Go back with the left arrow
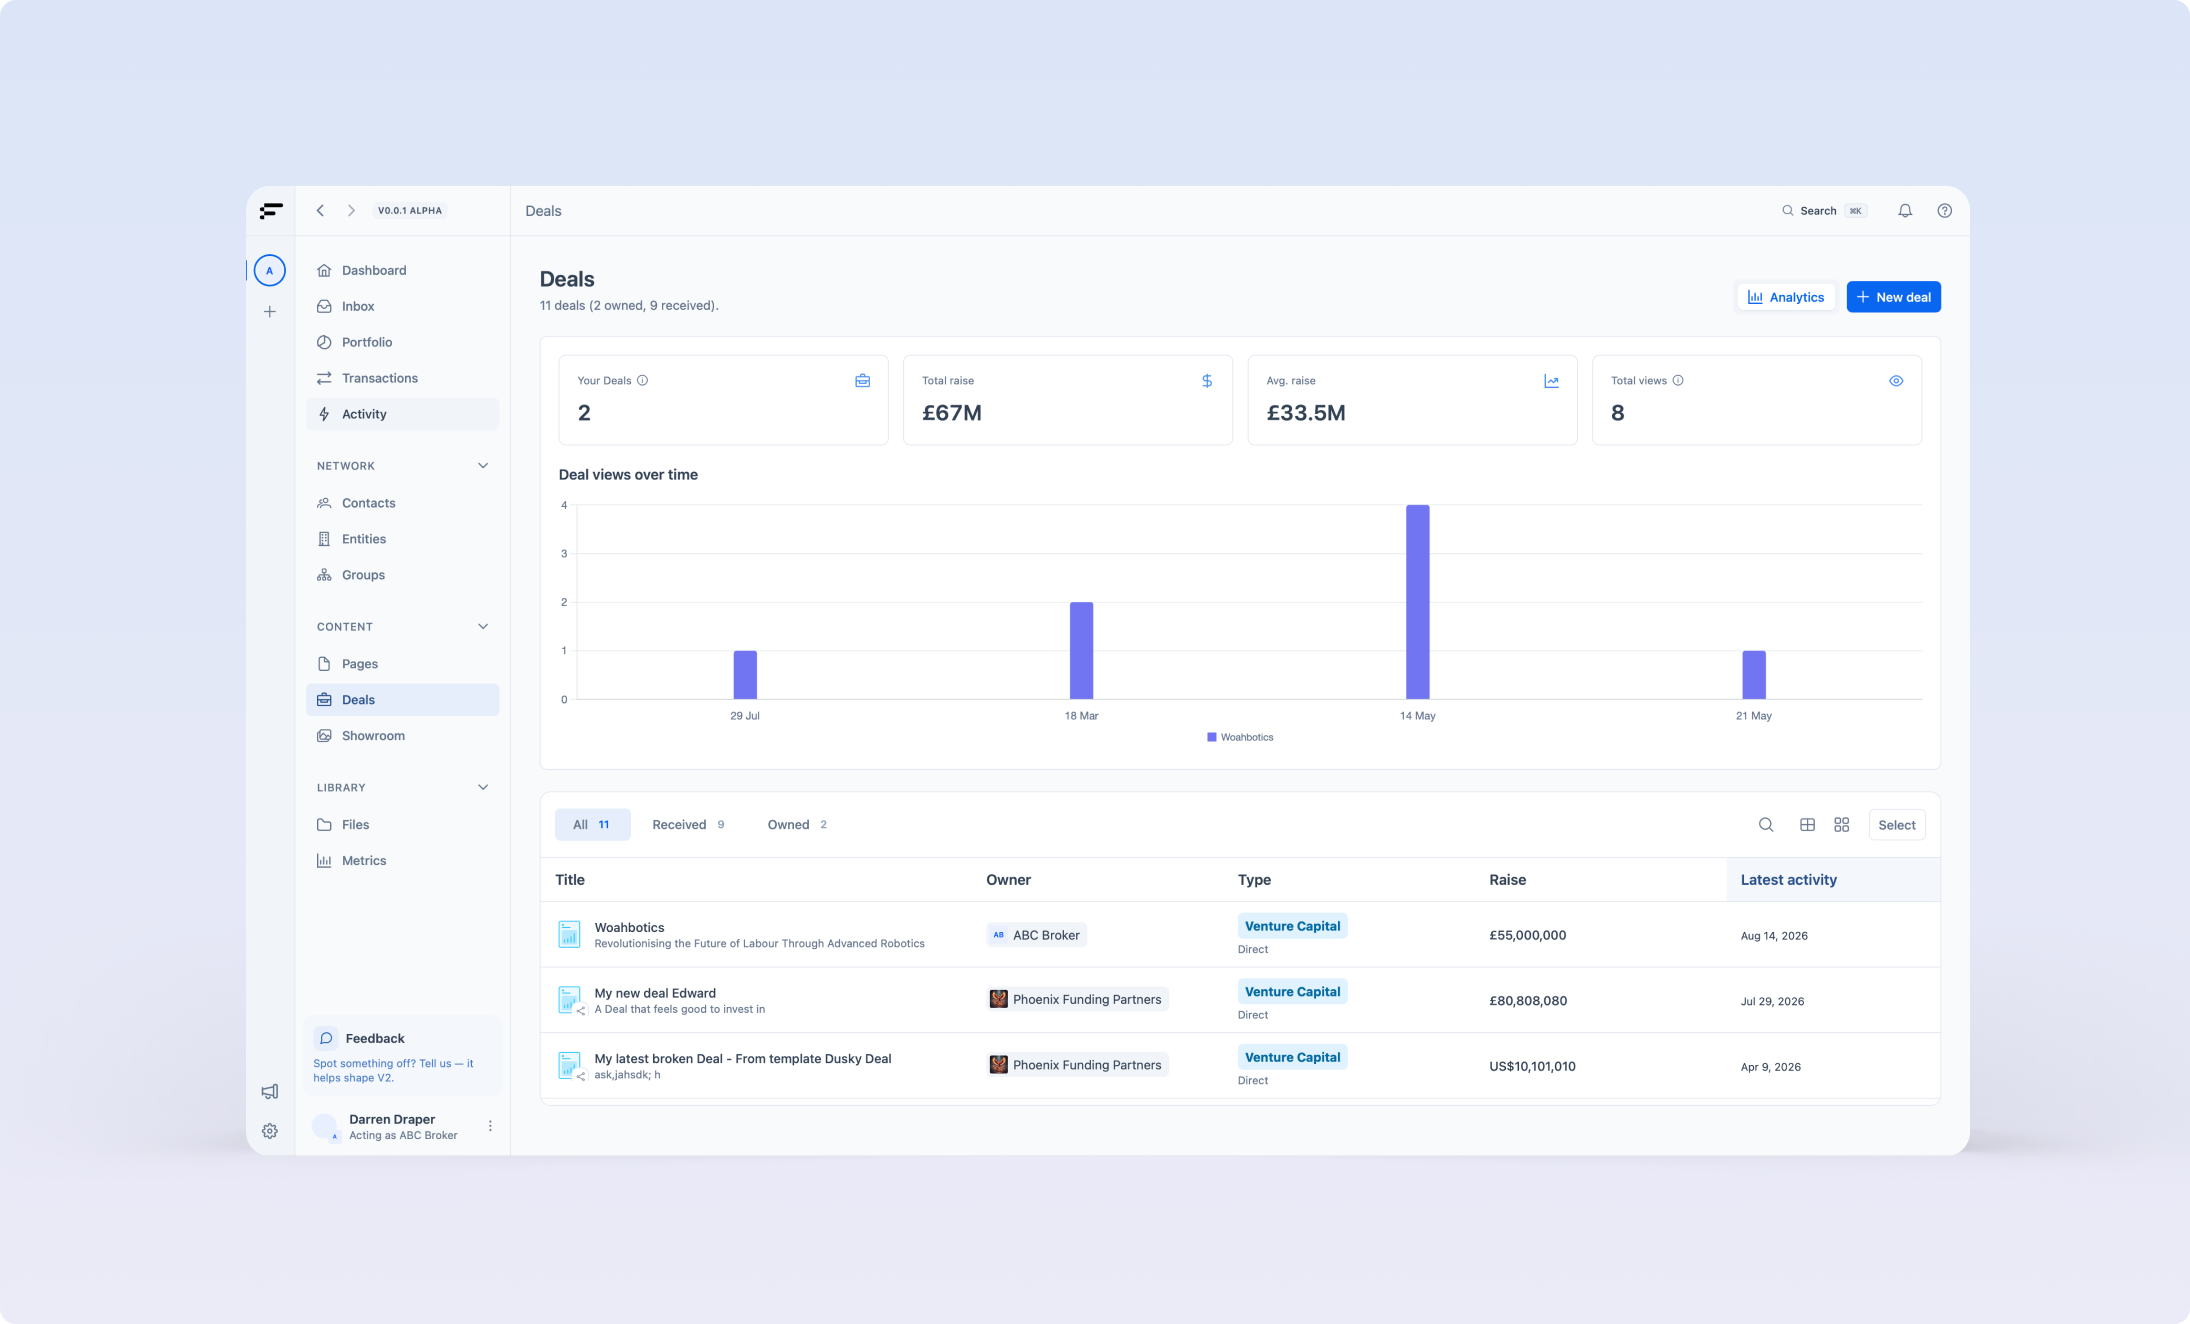Screen dimensions: 2190x1324 click(320, 211)
